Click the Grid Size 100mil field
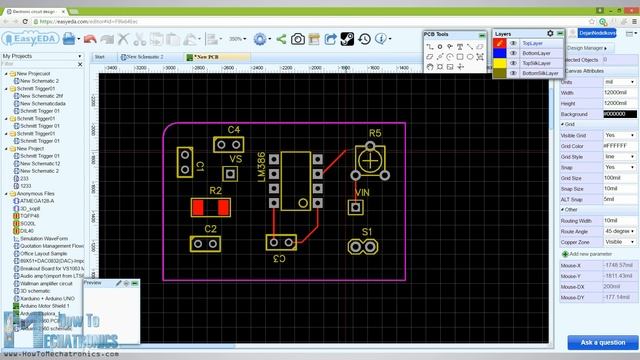Viewport: 640px width, 360px height. [620, 178]
